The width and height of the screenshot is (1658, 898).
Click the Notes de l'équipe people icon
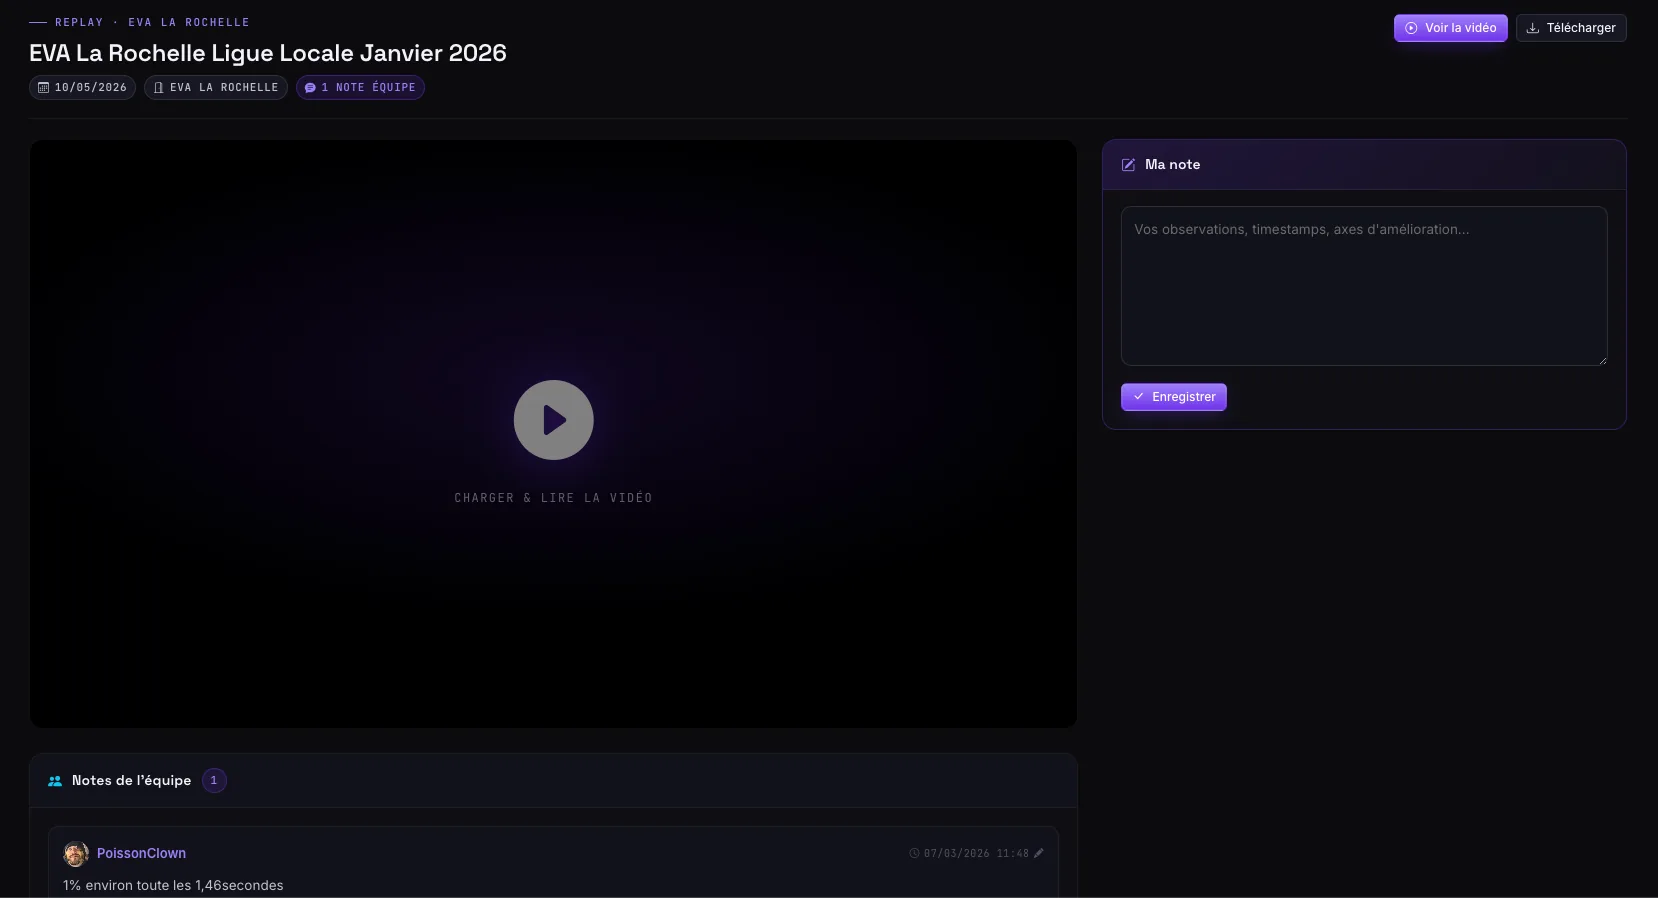[x=55, y=781]
